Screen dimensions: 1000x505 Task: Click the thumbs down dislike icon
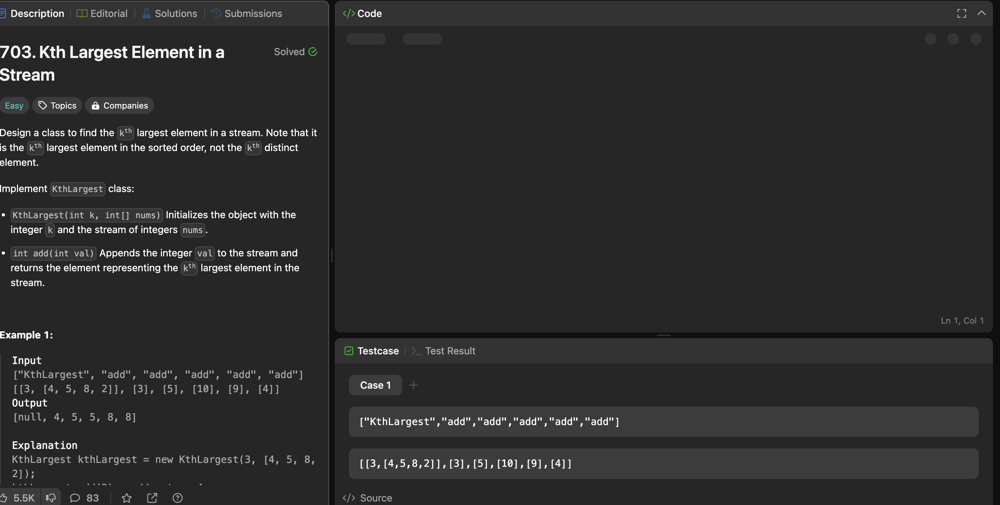(51, 497)
